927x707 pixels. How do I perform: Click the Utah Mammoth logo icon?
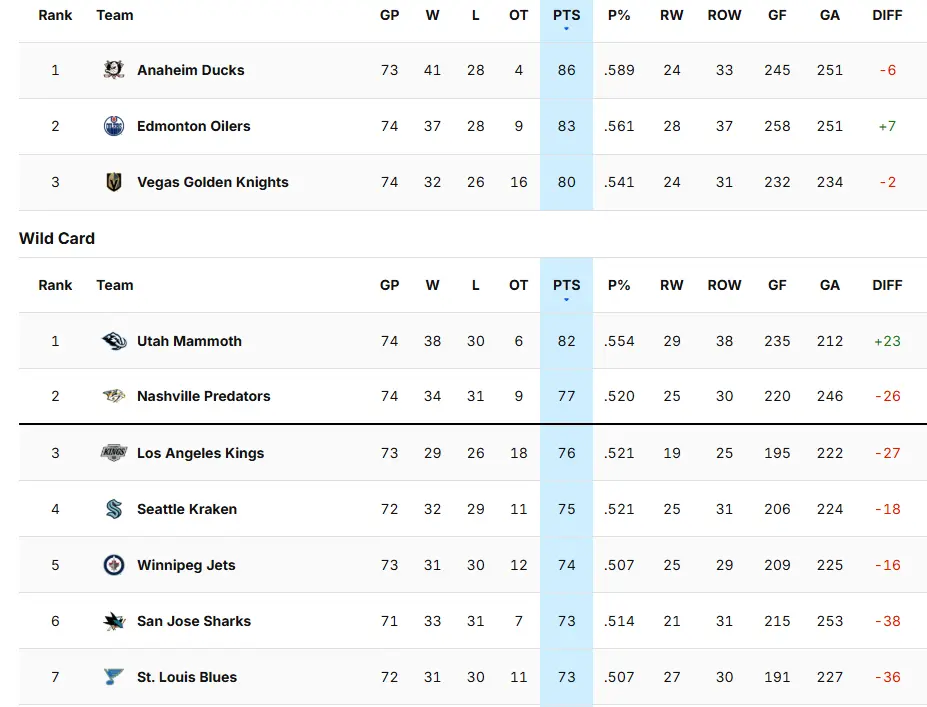pos(114,341)
